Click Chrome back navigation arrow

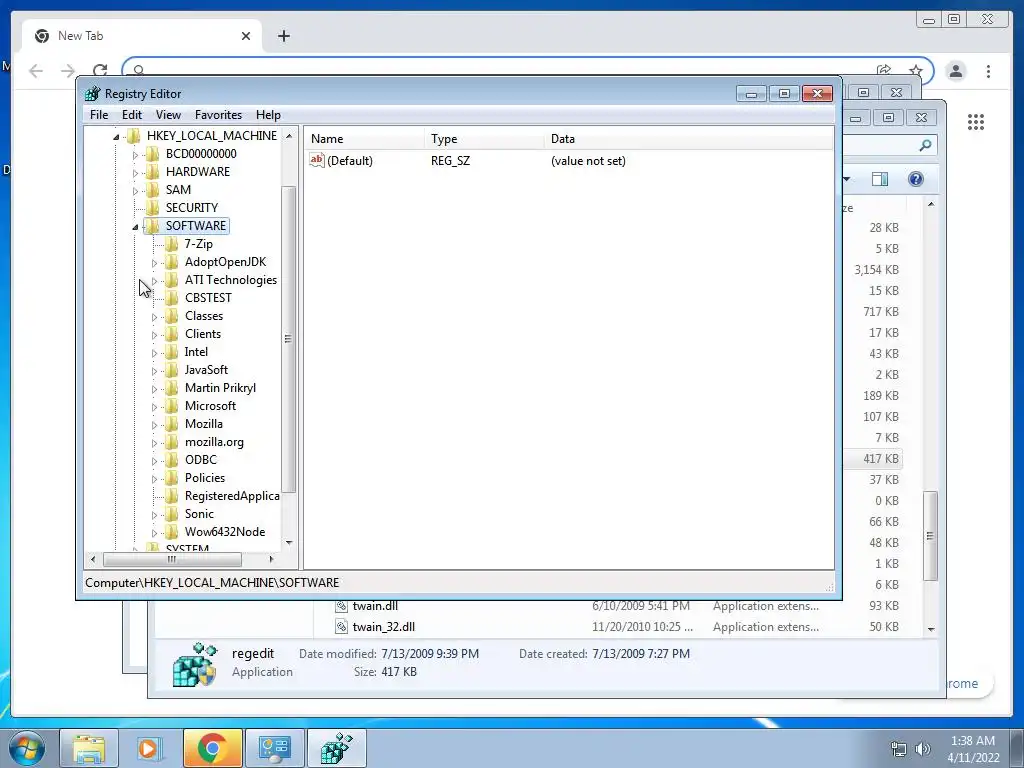(36, 71)
